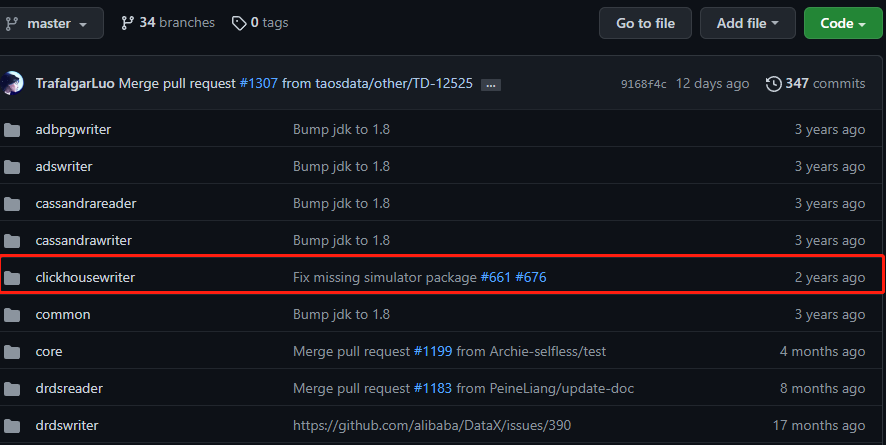The image size is (886, 445).
Task: Click the commit history clock icon
Action: tap(773, 84)
